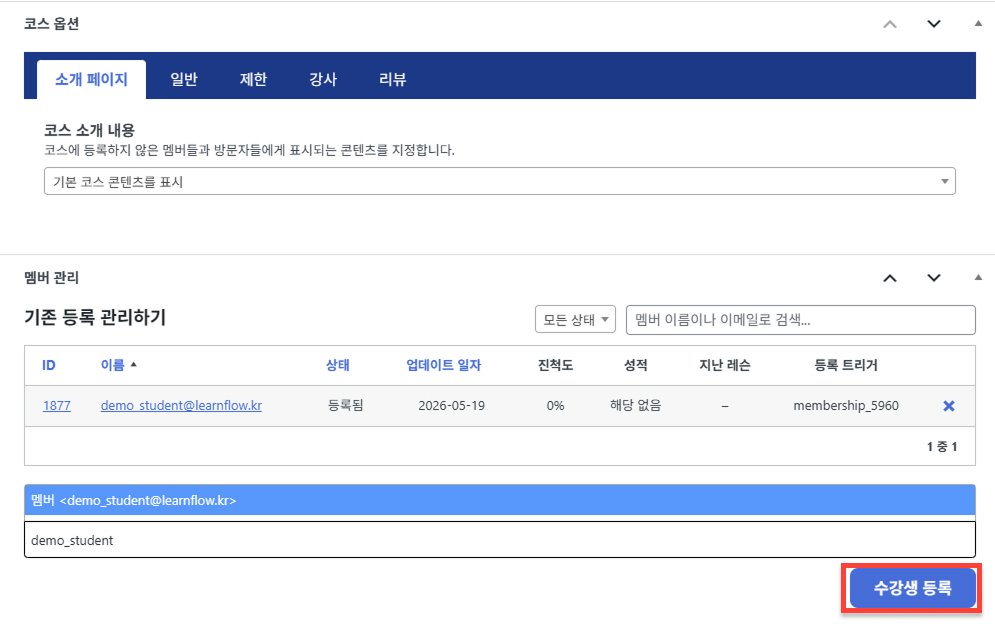
Task: Click the 0% progress cell
Action: (555, 405)
